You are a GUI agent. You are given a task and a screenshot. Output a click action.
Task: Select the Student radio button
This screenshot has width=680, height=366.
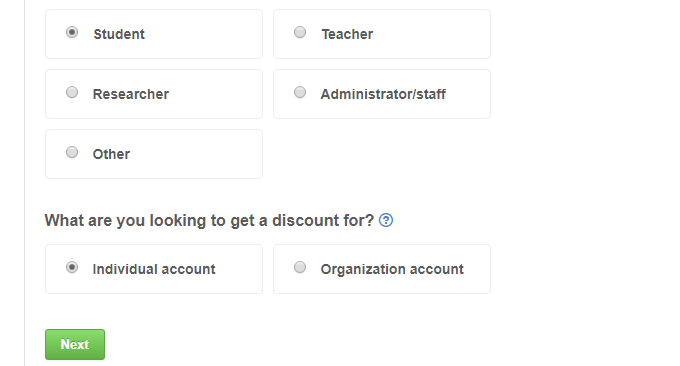[72, 33]
